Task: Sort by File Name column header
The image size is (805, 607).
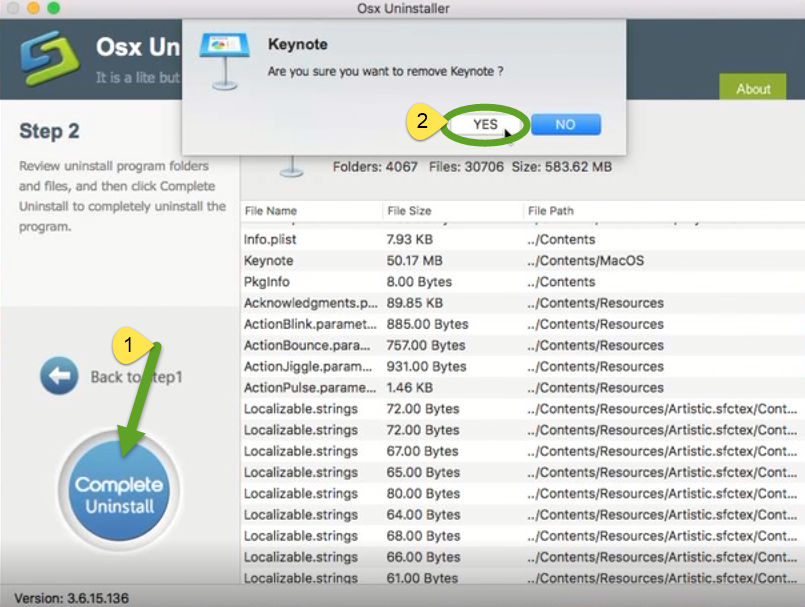Action: click(270, 211)
